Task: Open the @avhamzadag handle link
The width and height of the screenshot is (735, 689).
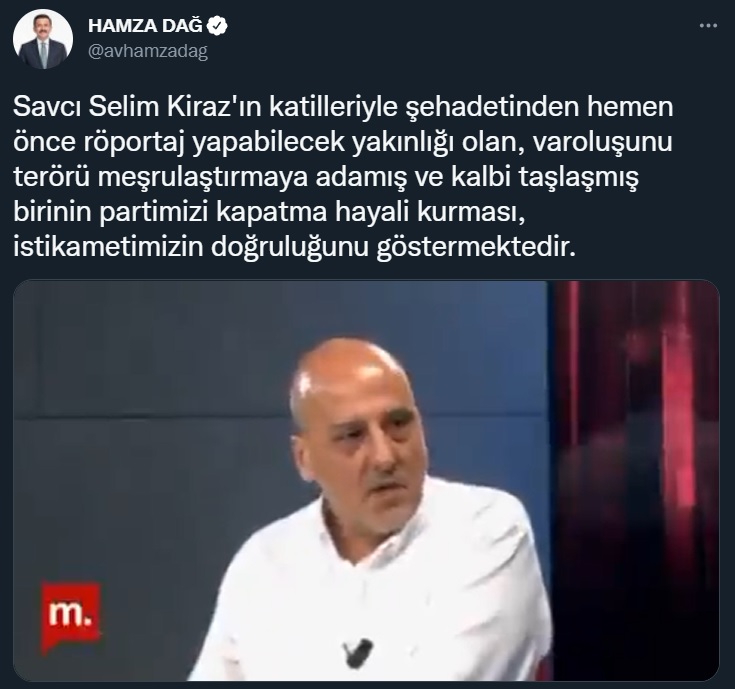Action: [148, 51]
